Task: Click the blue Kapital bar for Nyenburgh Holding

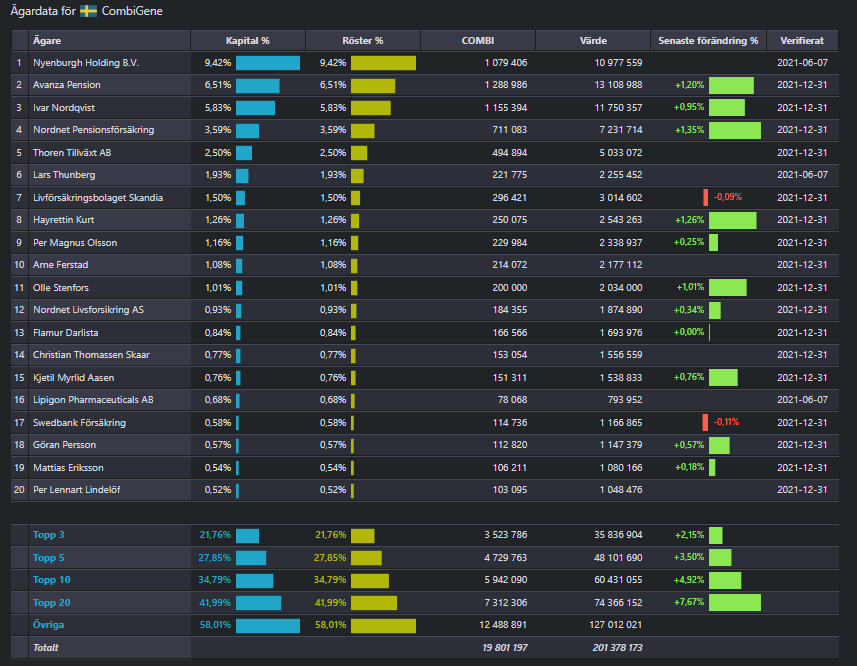Action: tap(268, 63)
